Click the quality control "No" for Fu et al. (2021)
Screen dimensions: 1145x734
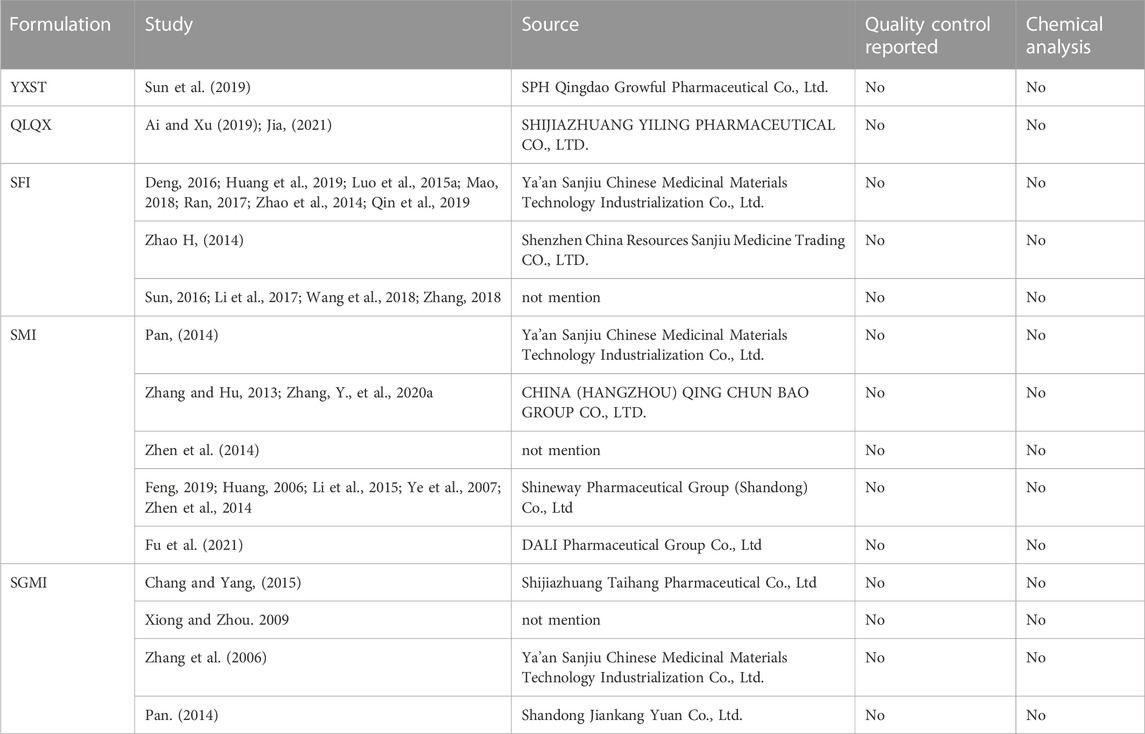click(875, 545)
